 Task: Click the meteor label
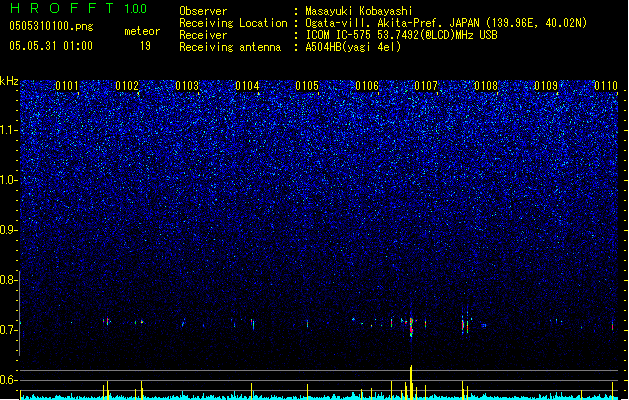coord(142,31)
